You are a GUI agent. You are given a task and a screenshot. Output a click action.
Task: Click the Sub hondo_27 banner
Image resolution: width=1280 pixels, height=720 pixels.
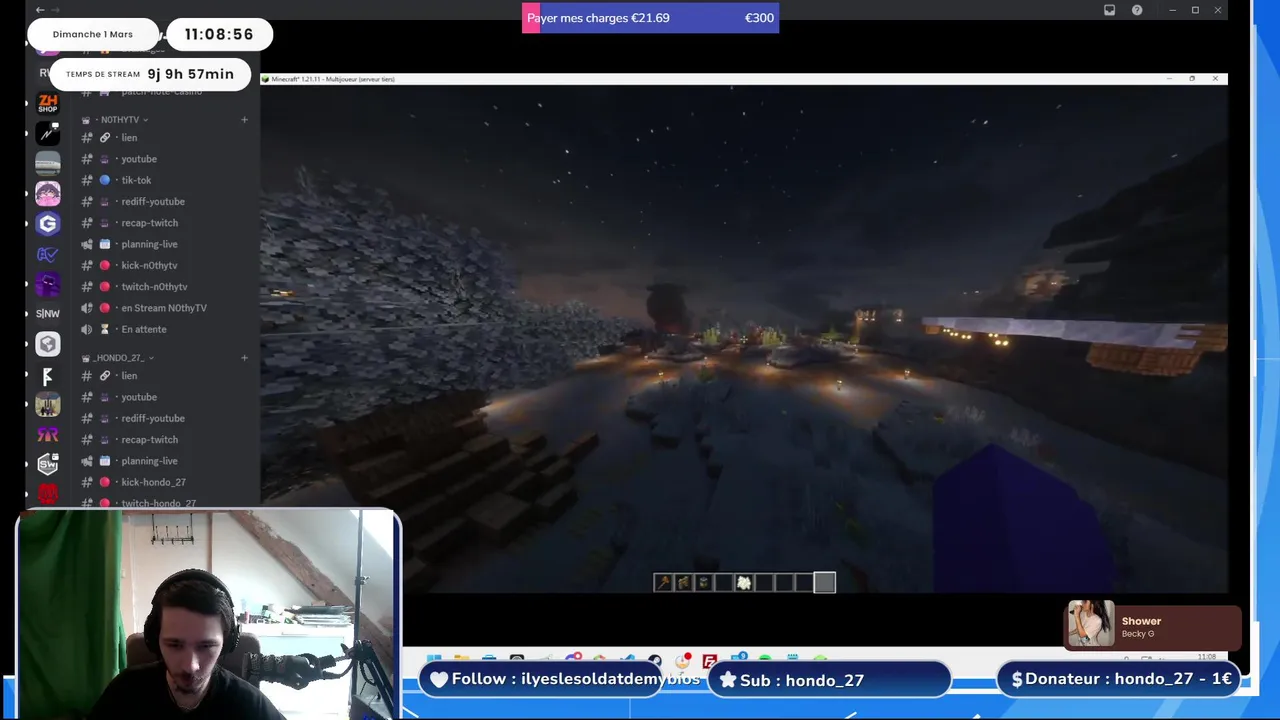pyautogui.click(x=829, y=680)
